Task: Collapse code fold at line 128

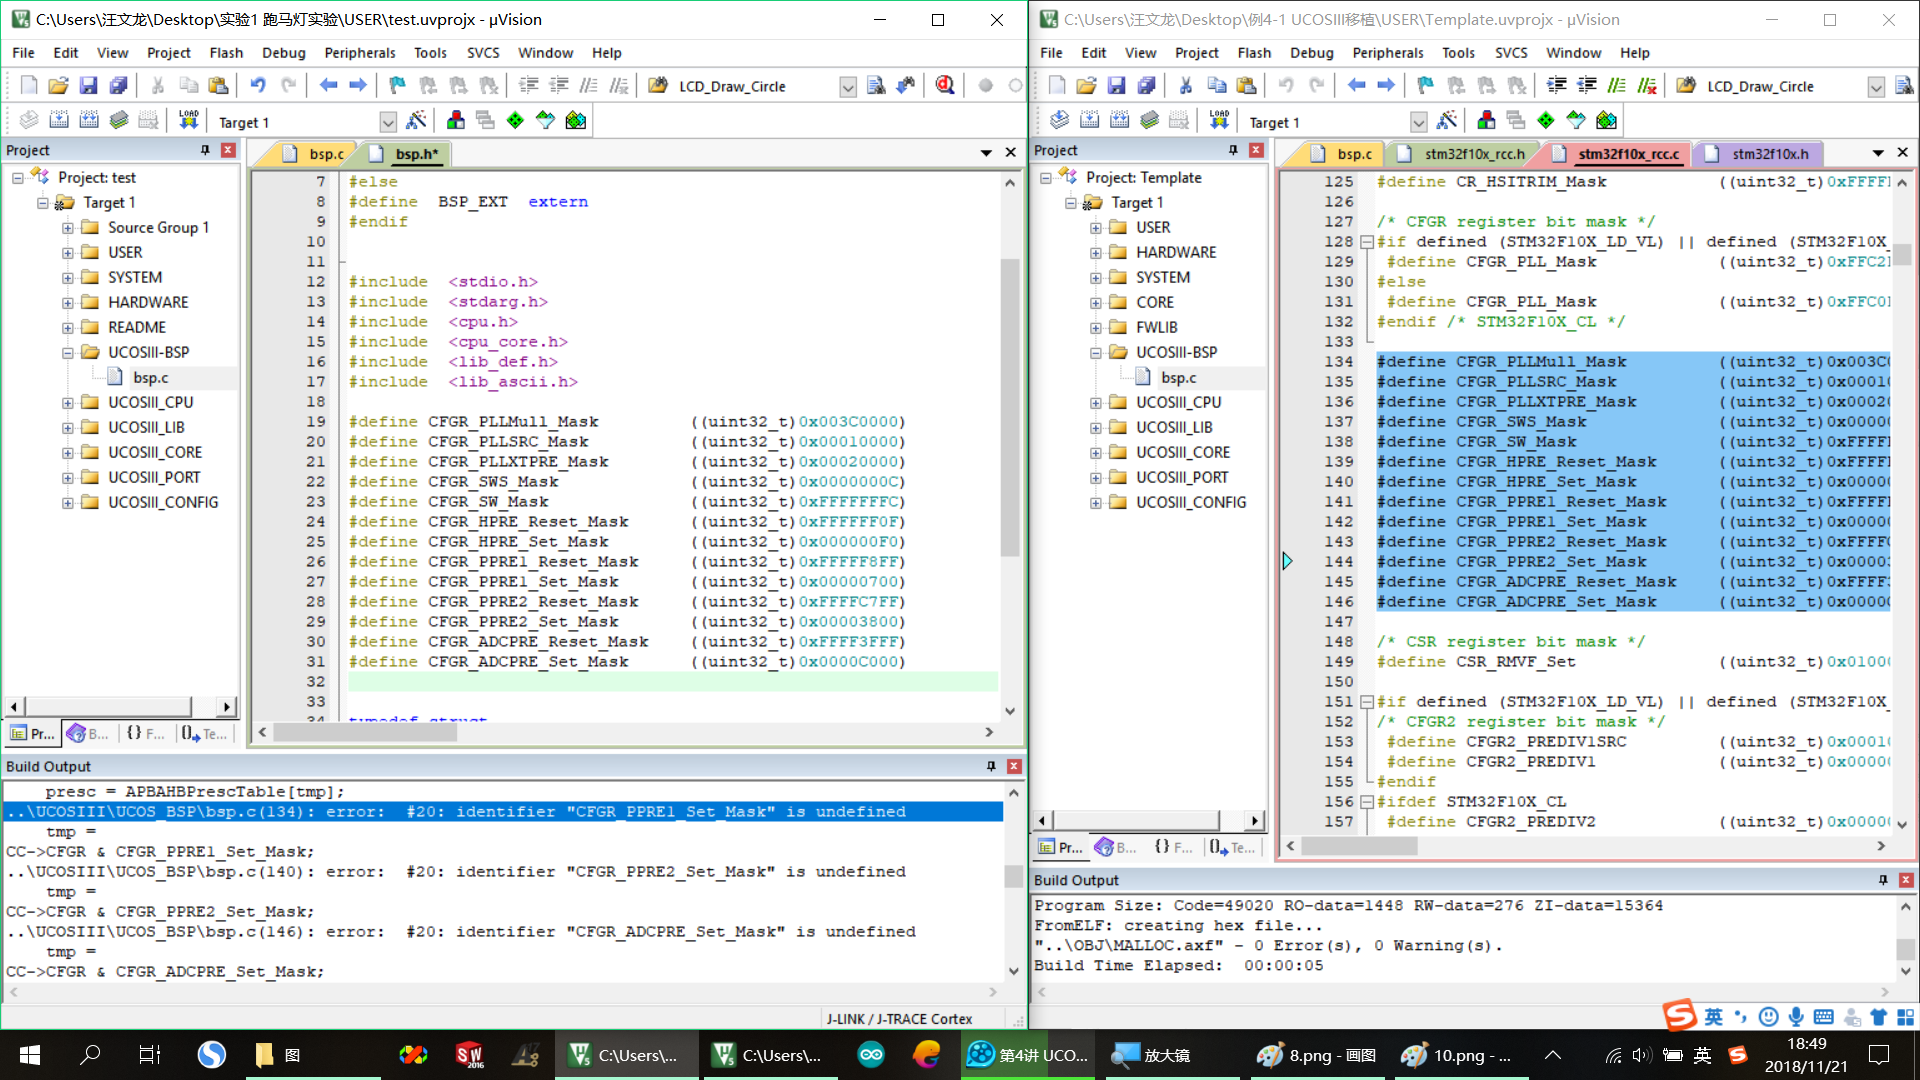Action: [x=1366, y=242]
